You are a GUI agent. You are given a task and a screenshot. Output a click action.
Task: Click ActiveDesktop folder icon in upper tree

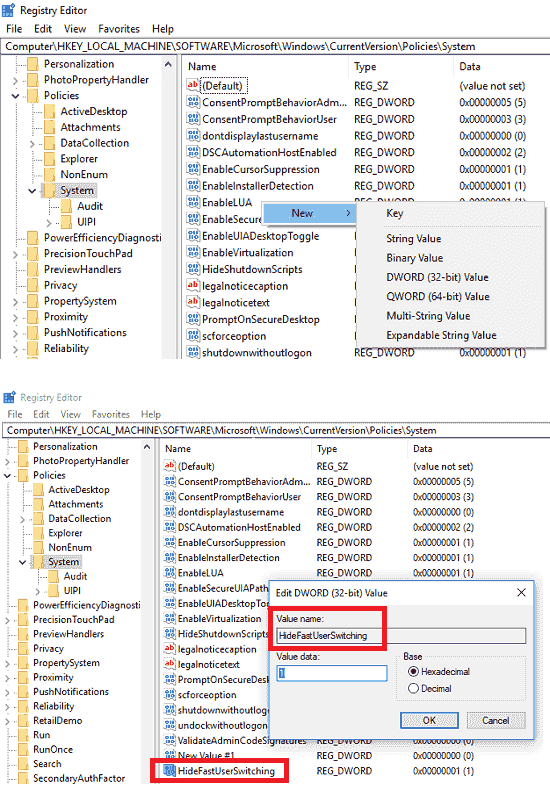coord(49,112)
